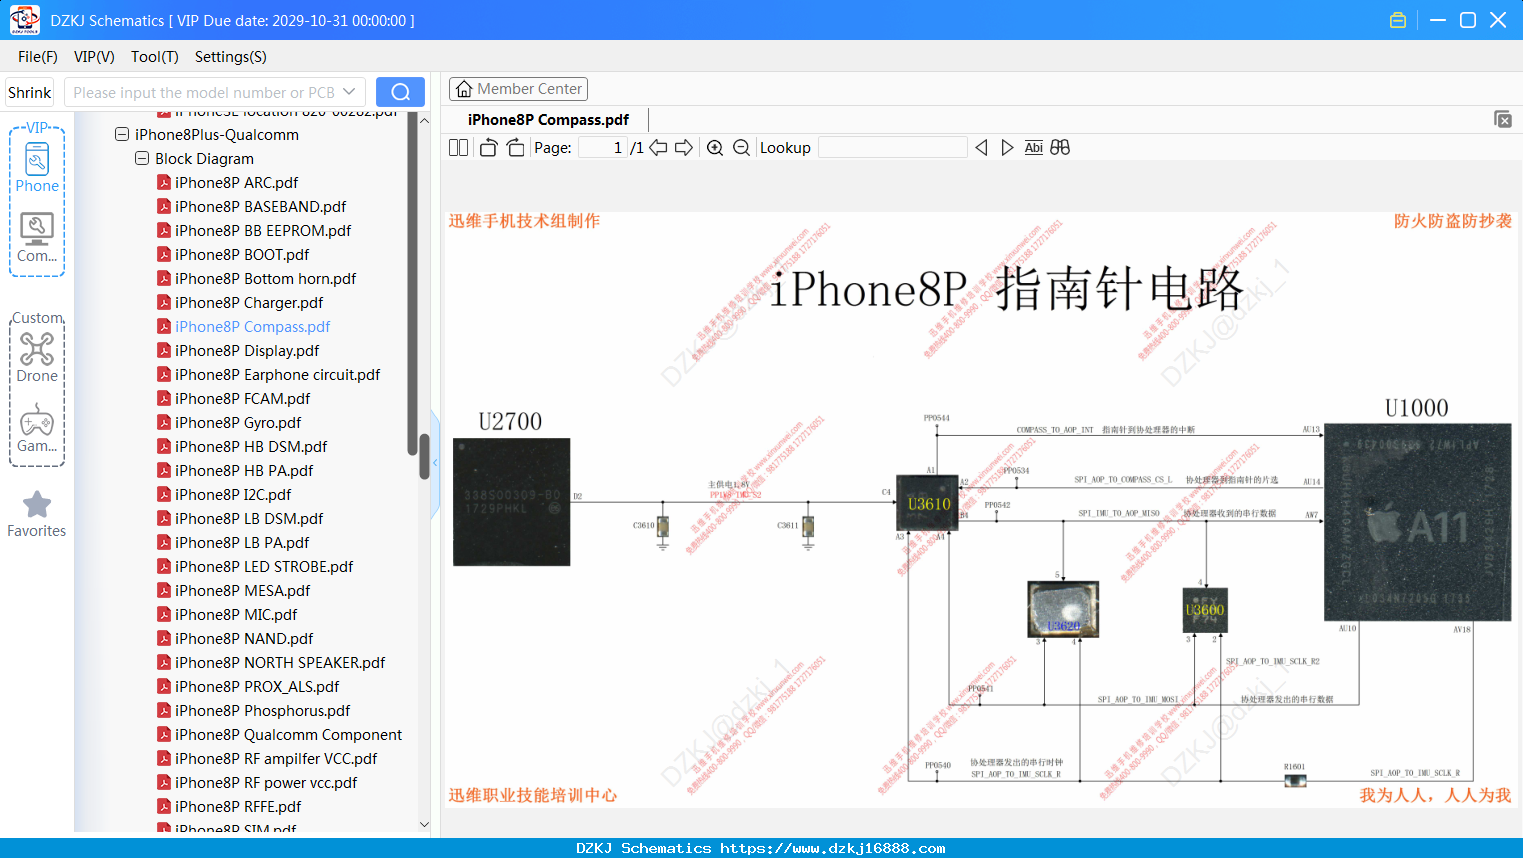Screen dimensions: 1523x858
Task: Go to the next page arrow
Action: pyautogui.click(x=684, y=148)
